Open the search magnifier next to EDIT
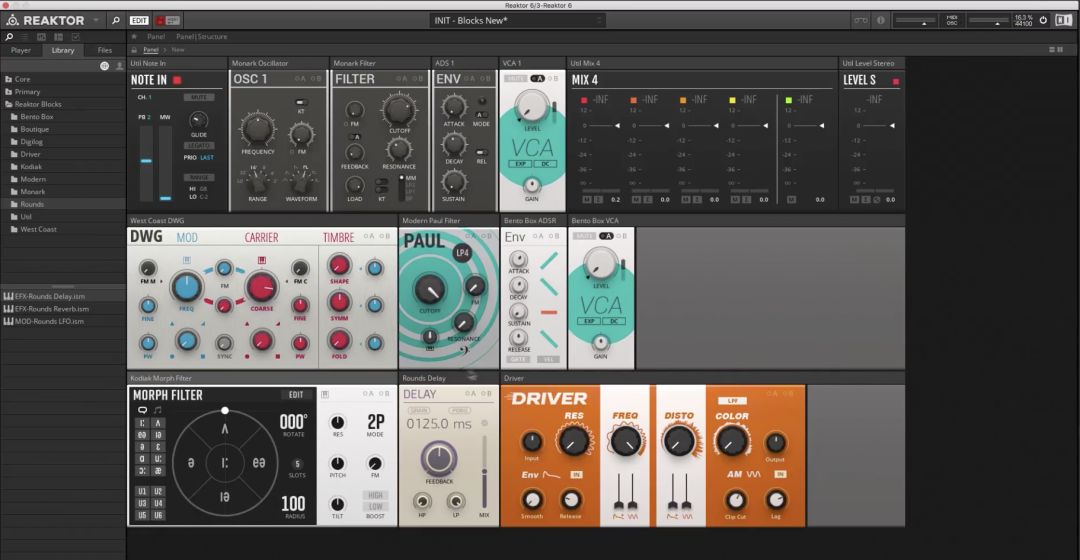This screenshot has width=1080, height=560. pos(116,20)
